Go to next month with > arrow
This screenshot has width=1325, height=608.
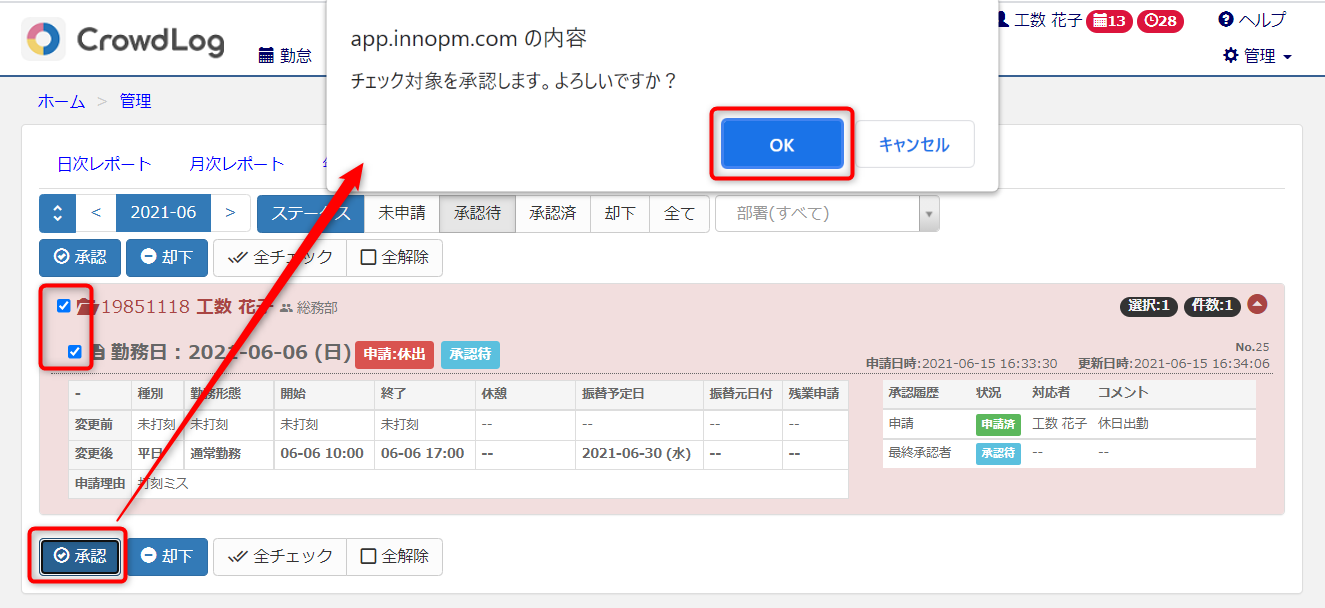[x=230, y=213]
